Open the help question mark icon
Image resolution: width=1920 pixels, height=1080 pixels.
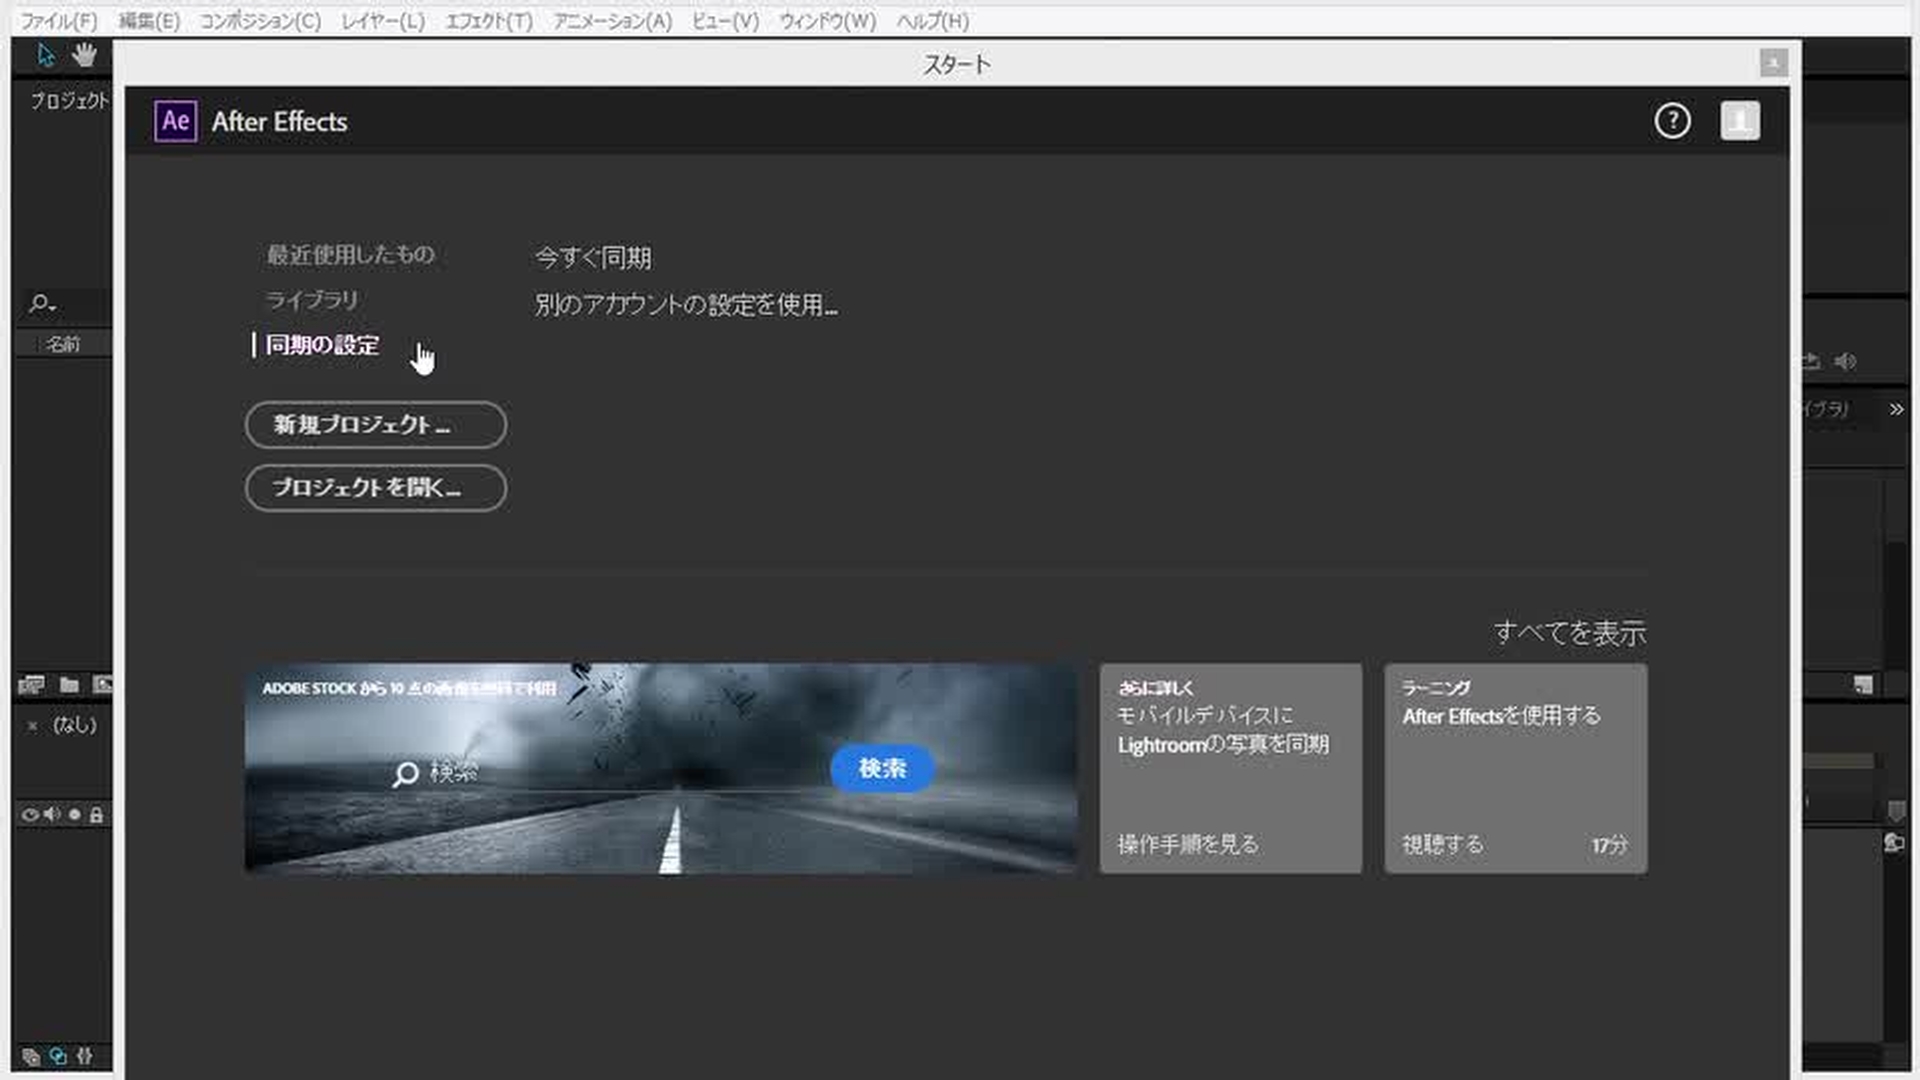[x=1672, y=121]
